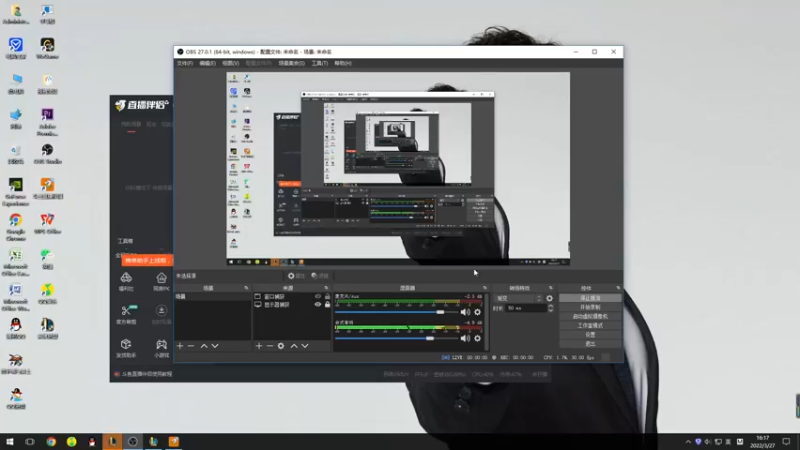This screenshot has width=800, height=450.
Task: Open OBS 设置 settings button
Action: pos(590,335)
